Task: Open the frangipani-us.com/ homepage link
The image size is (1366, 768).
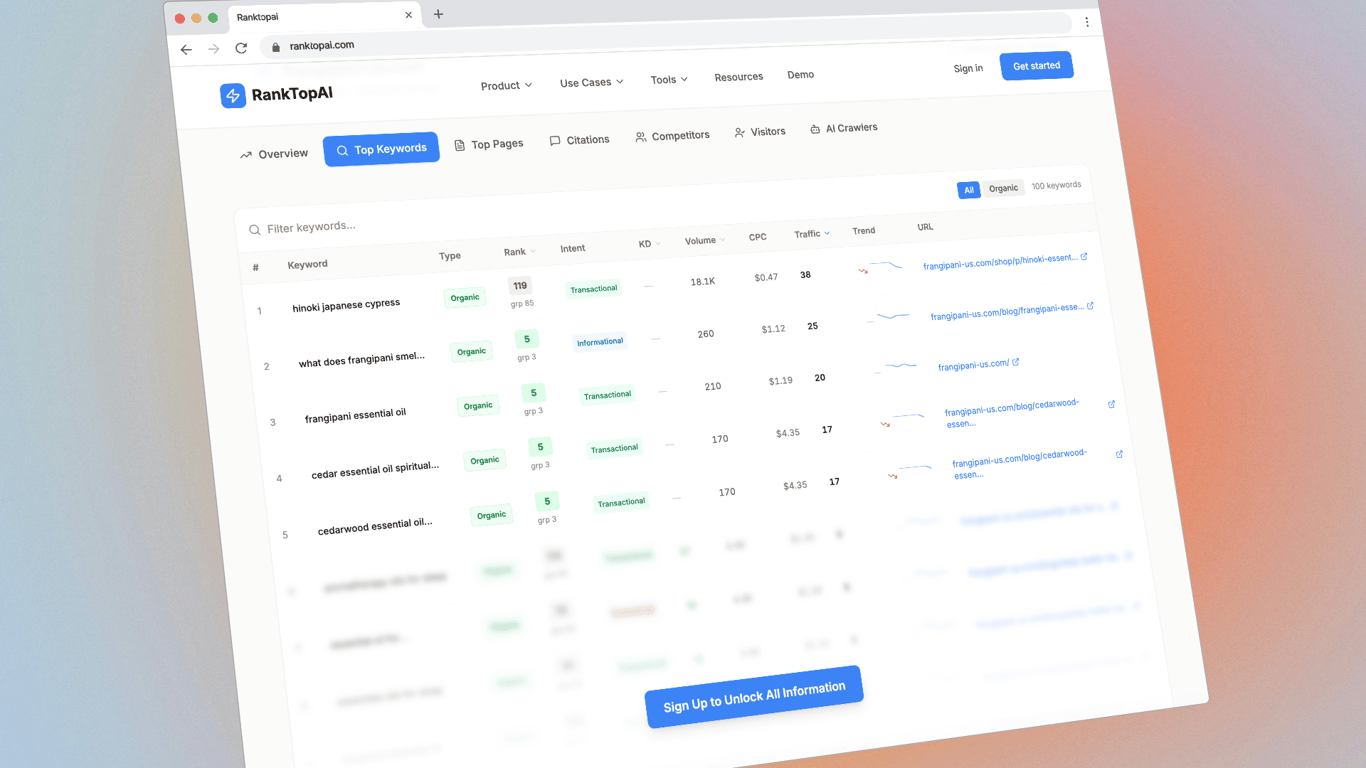Action: (973, 365)
